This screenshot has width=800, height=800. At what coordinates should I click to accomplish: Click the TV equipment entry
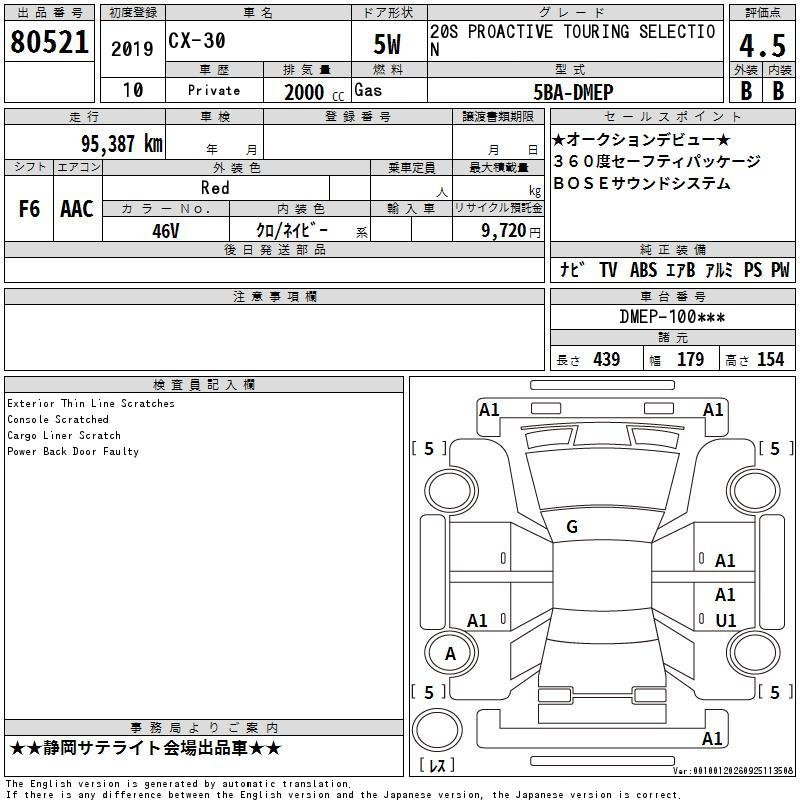pyautogui.click(x=608, y=270)
